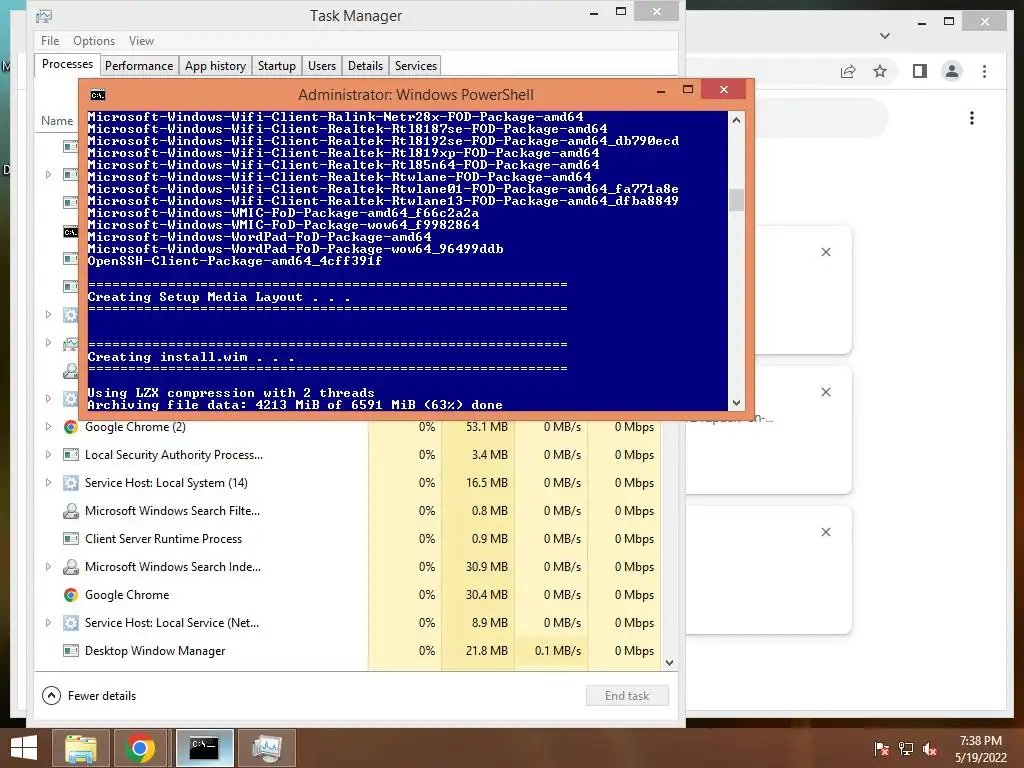Select the Google Chrome (2) process icon
Screen dimensions: 1024x768
pos(71,427)
